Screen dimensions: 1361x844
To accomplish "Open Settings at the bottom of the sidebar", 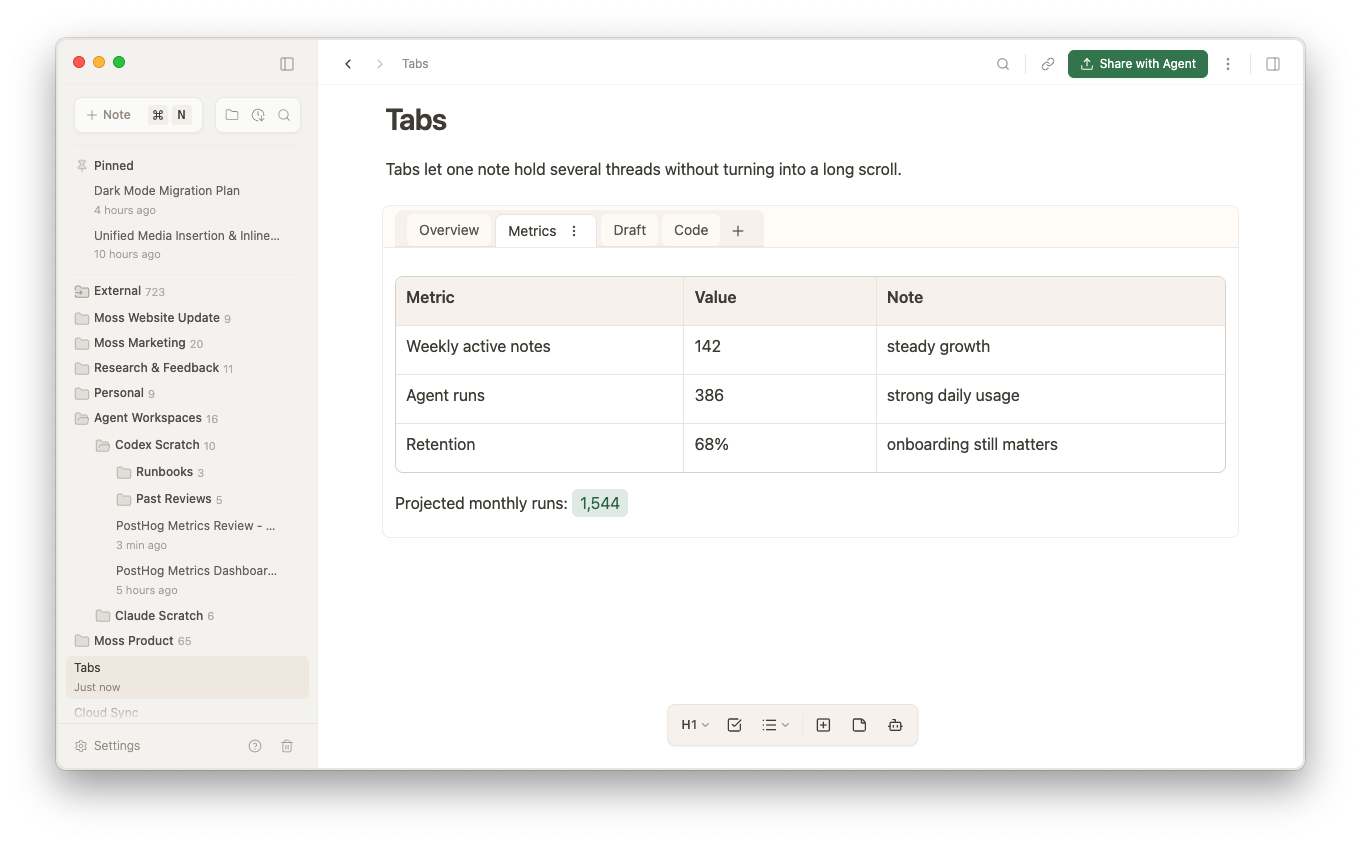I will tap(108, 745).
